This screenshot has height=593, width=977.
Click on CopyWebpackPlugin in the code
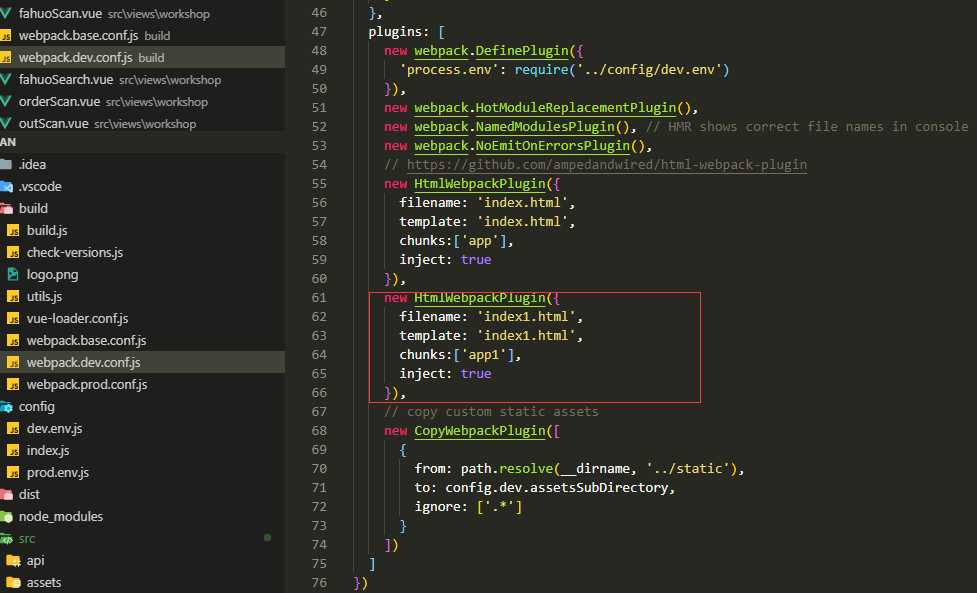tap(480, 430)
